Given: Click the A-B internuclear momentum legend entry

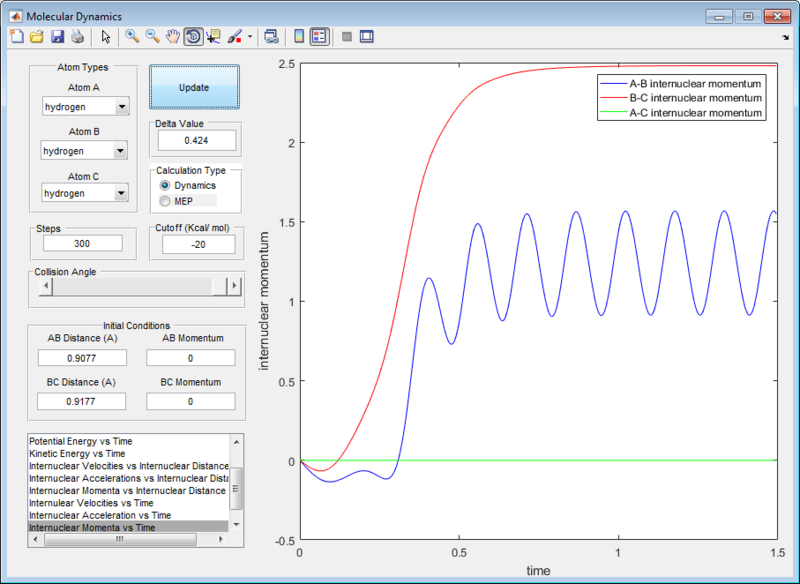Looking at the screenshot, I should (681, 84).
